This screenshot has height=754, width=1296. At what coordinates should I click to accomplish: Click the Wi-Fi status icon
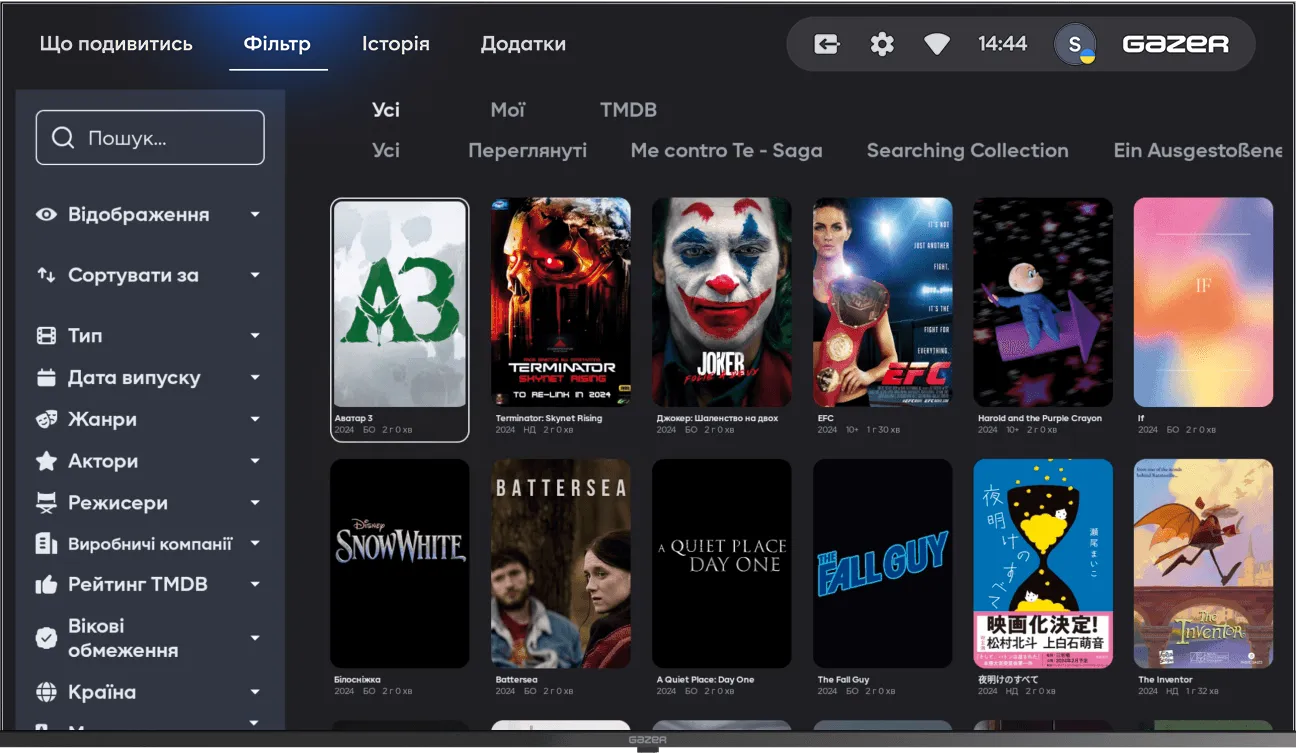pyautogui.click(x=937, y=44)
